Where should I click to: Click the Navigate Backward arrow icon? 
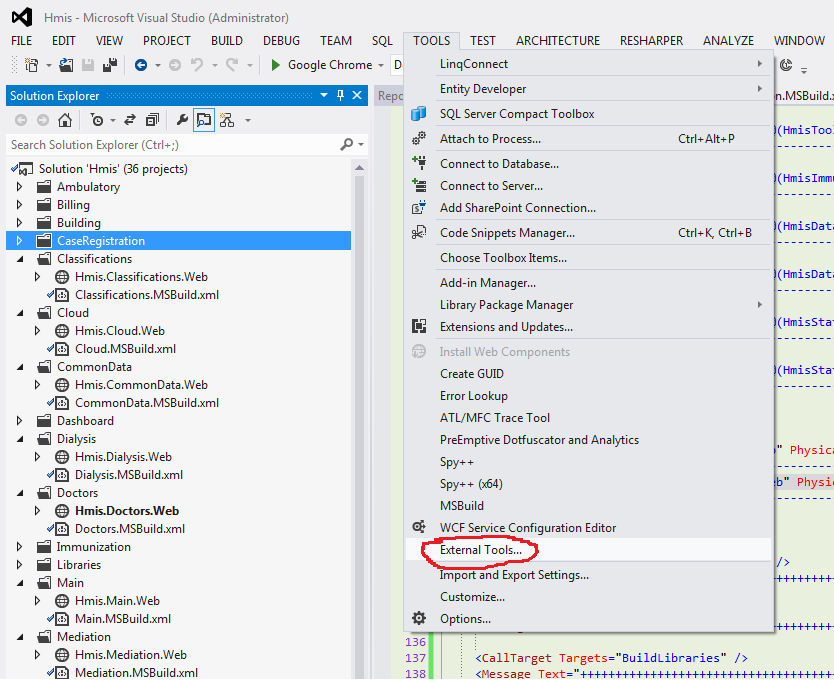[141, 65]
